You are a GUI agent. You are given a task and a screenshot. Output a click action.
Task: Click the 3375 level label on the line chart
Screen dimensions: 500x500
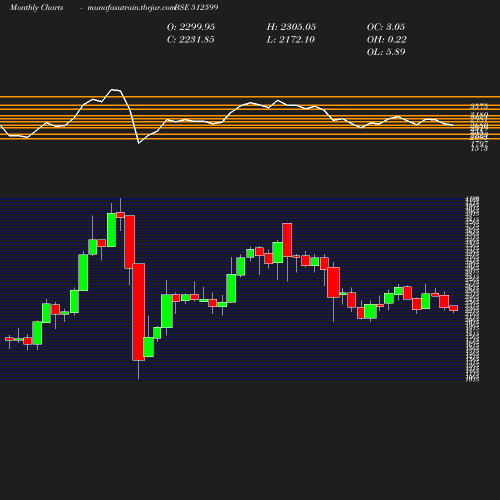click(x=479, y=106)
